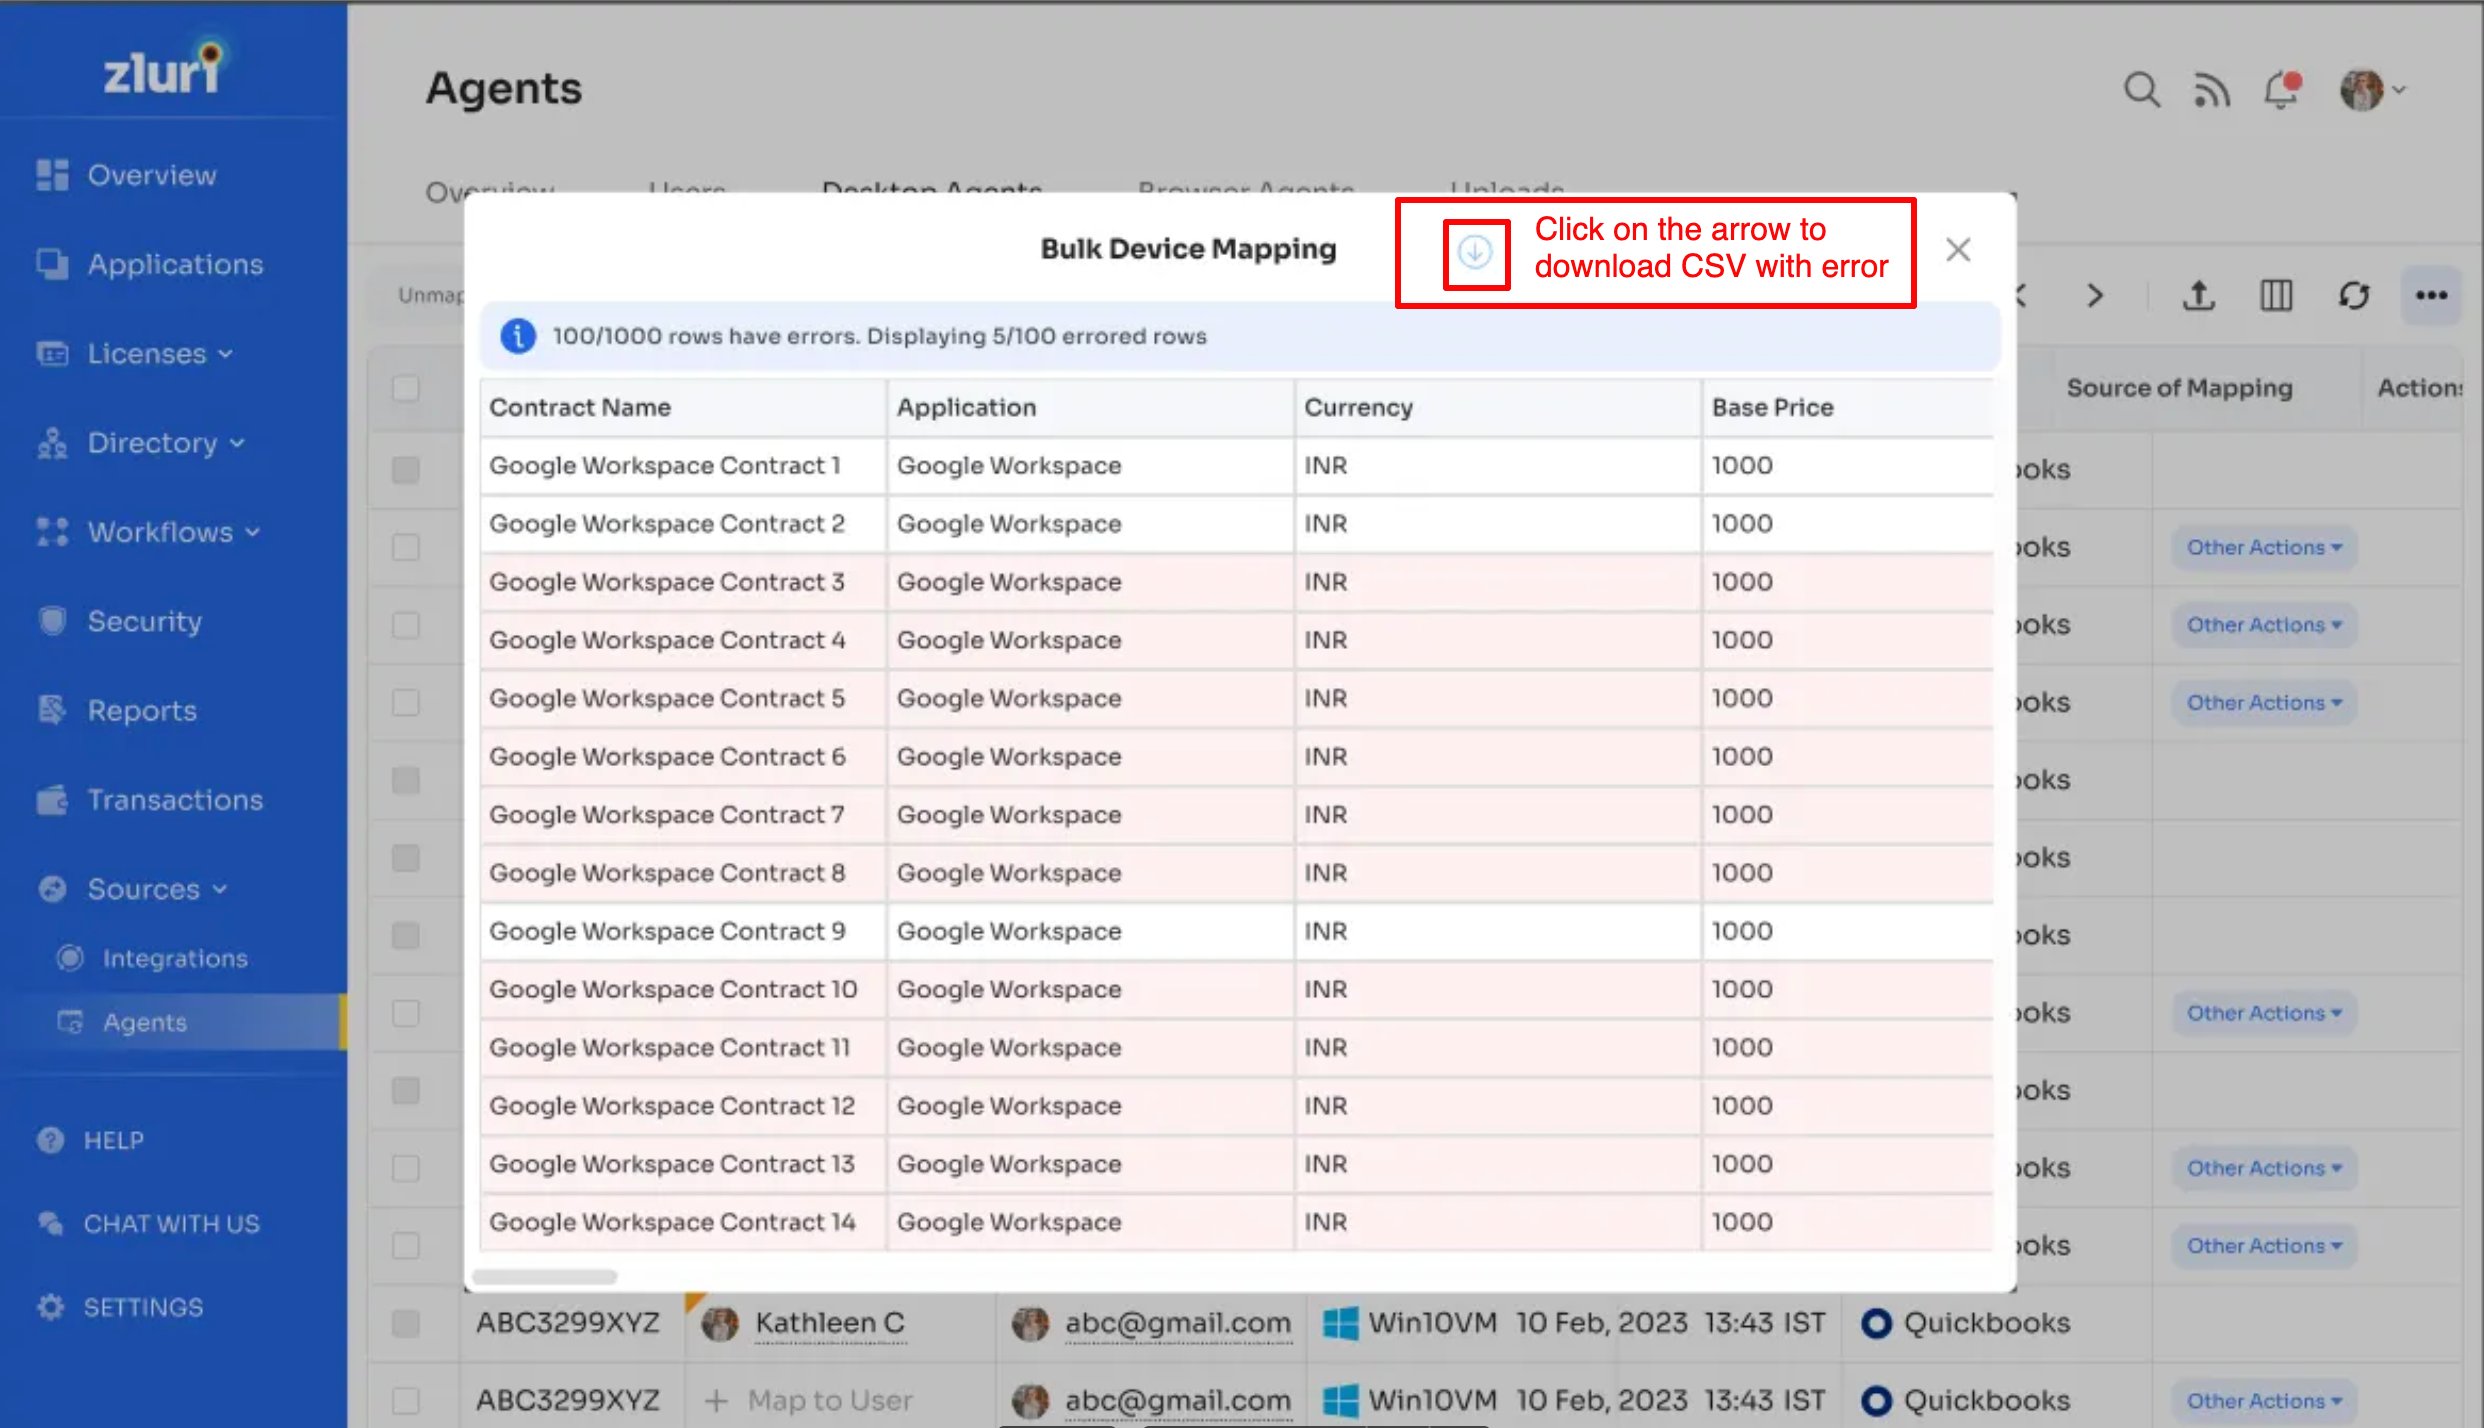Click the dialog horizontal scrollbar
2484x1428 pixels.
pos(545,1277)
